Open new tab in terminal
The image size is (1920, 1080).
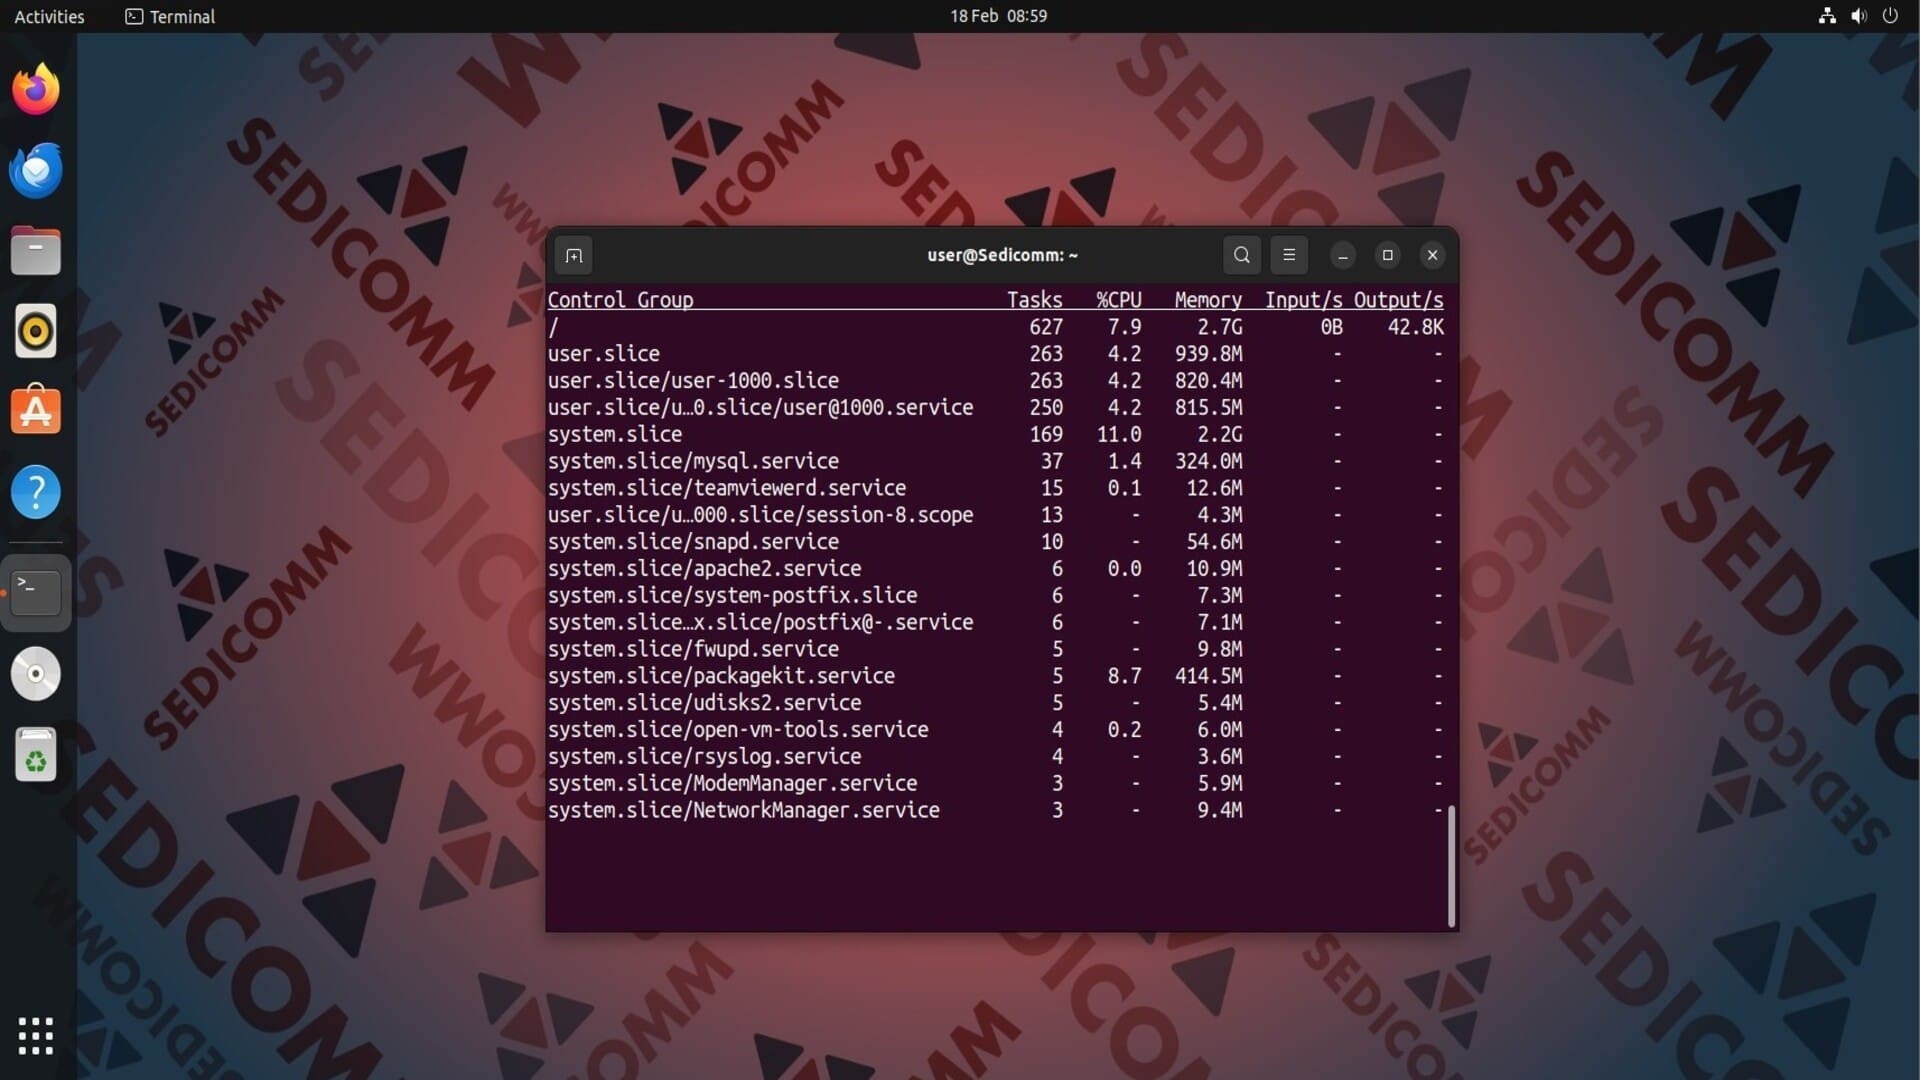(x=573, y=256)
